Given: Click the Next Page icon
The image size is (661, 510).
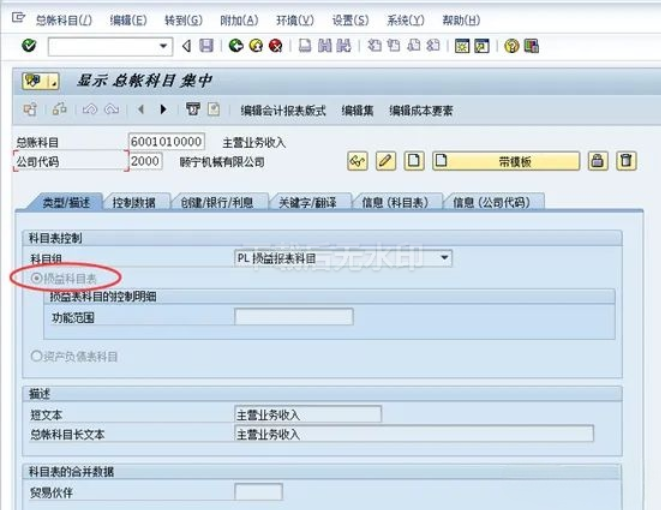Looking at the screenshot, I should (x=414, y=46).
